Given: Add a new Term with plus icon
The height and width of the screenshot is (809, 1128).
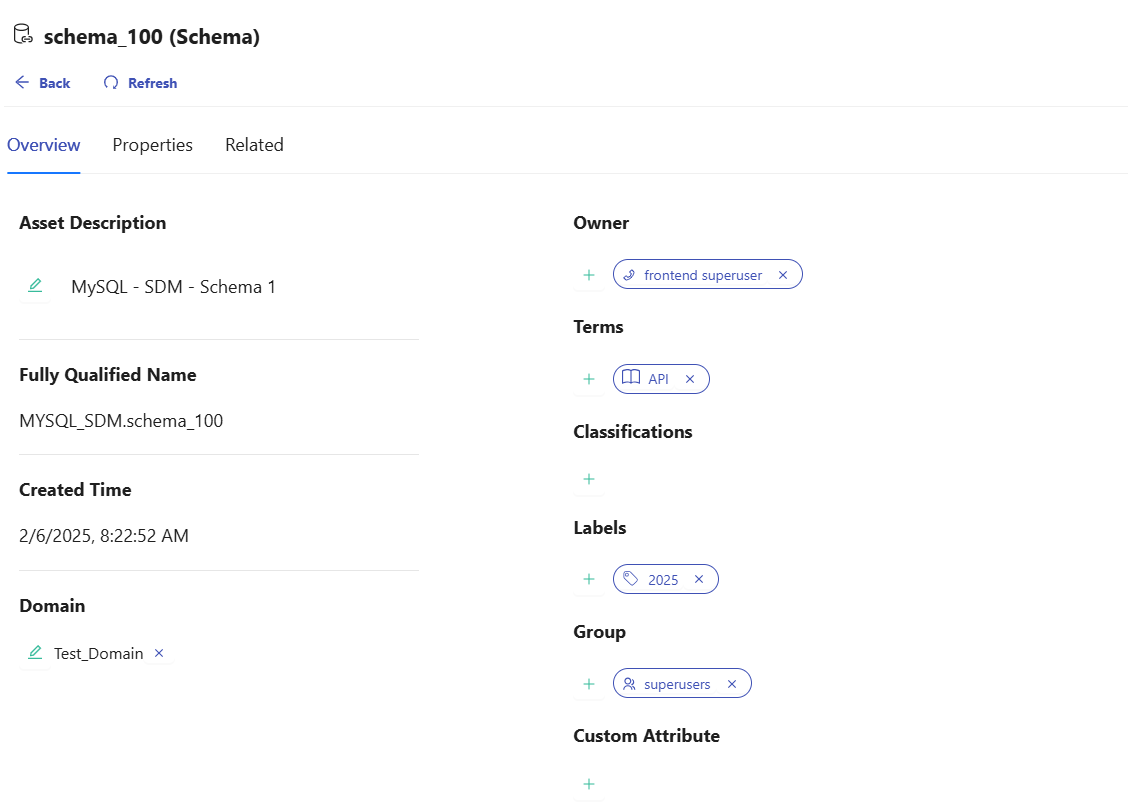Looking at the screenshot, I should coord(589,379).
